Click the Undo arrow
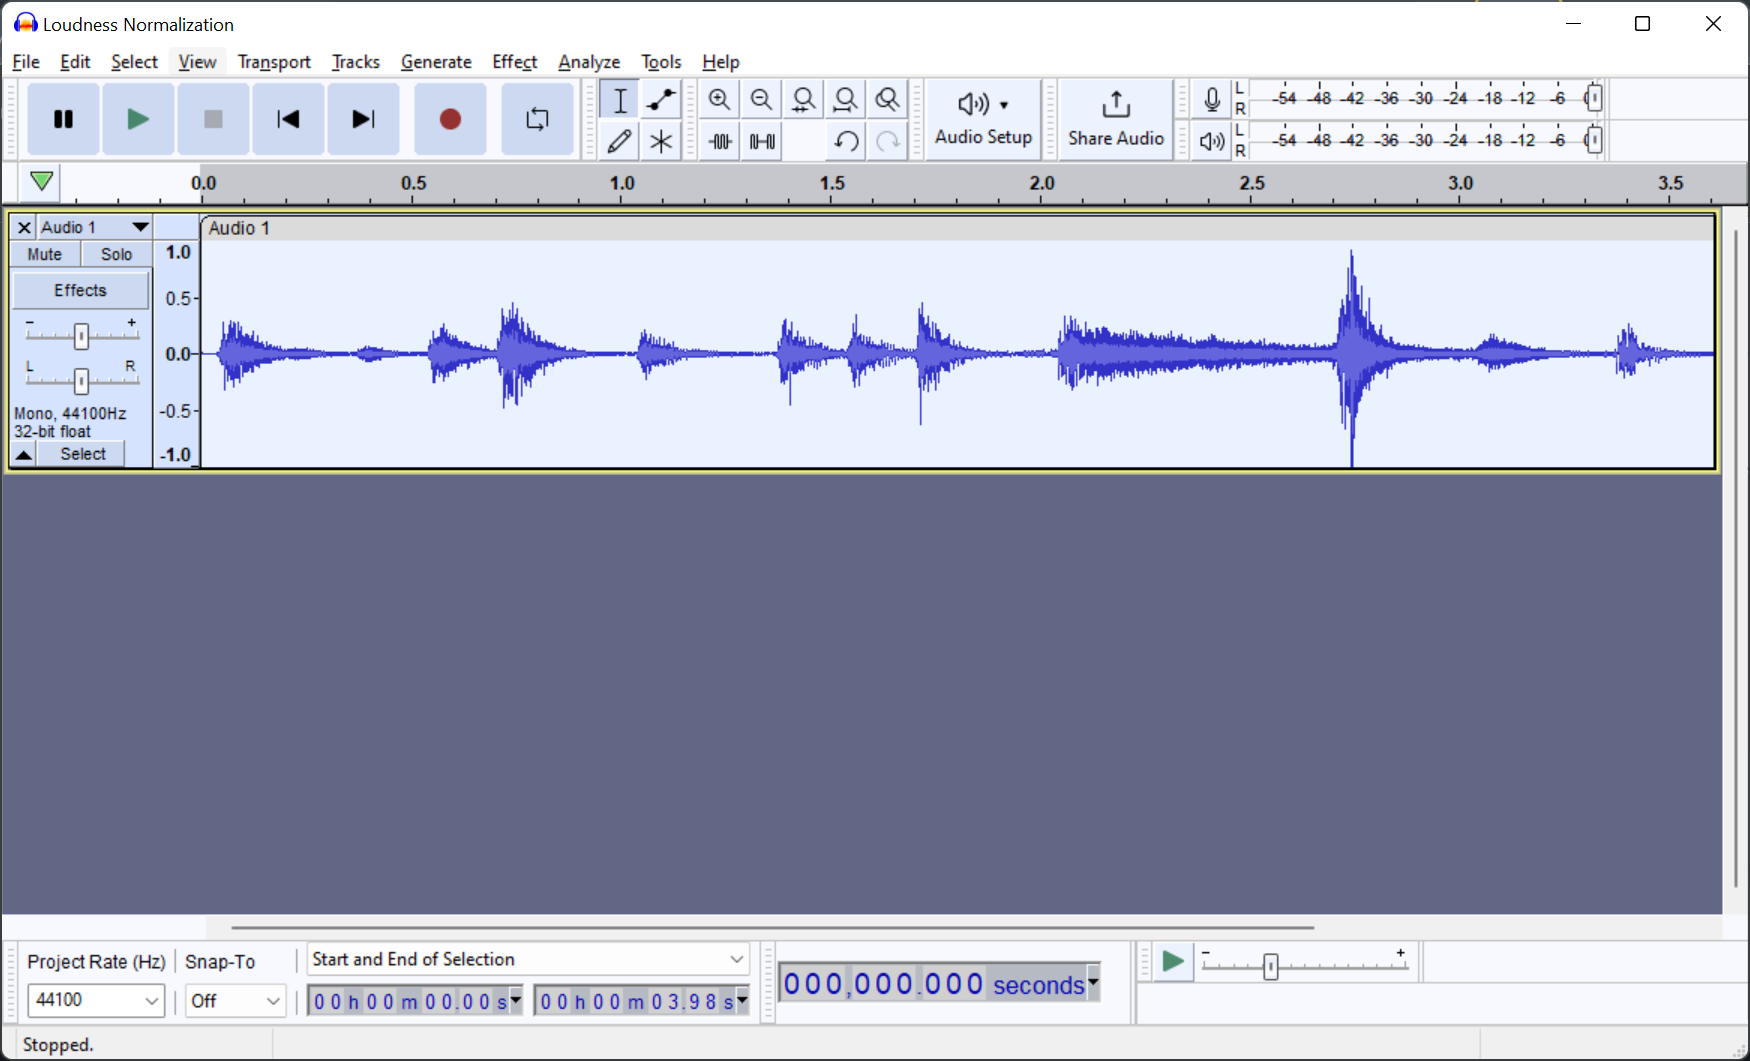Screen dimensions: 1750x1061 846,141
